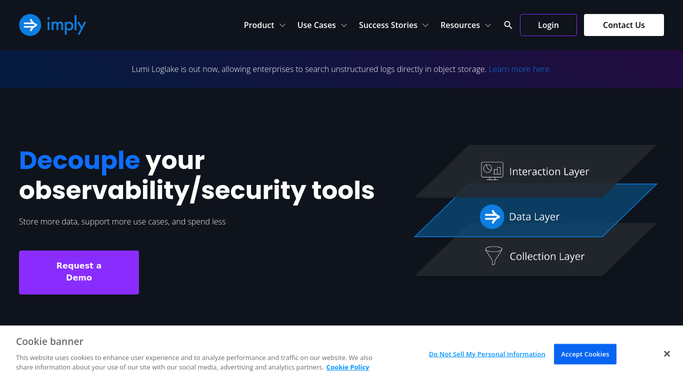Viewport: 683px width, 384px height.
Task: Click the Store more data subheading text
Action: [x=122, y=222]
